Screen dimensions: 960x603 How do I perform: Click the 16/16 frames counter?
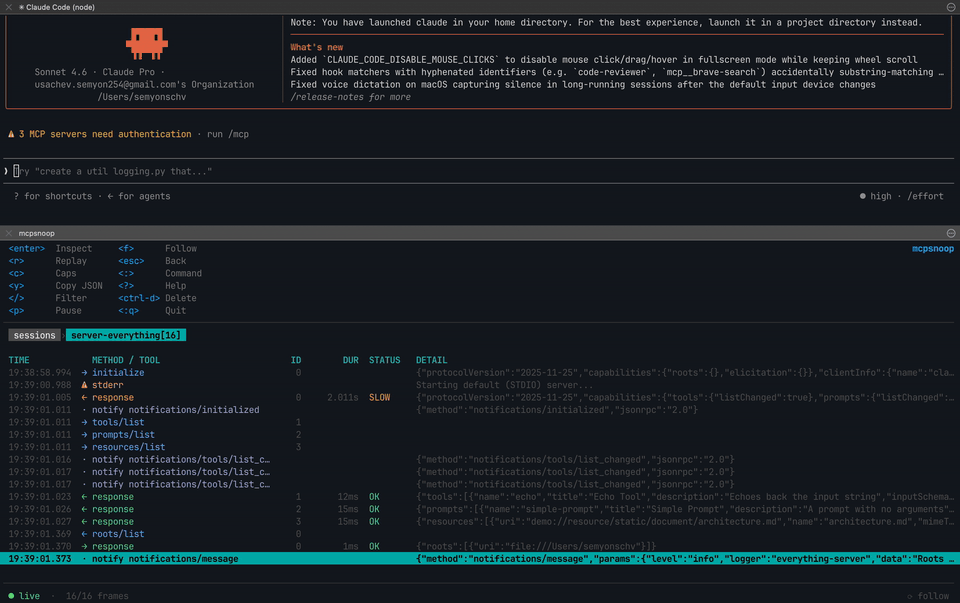coord(97,596)
